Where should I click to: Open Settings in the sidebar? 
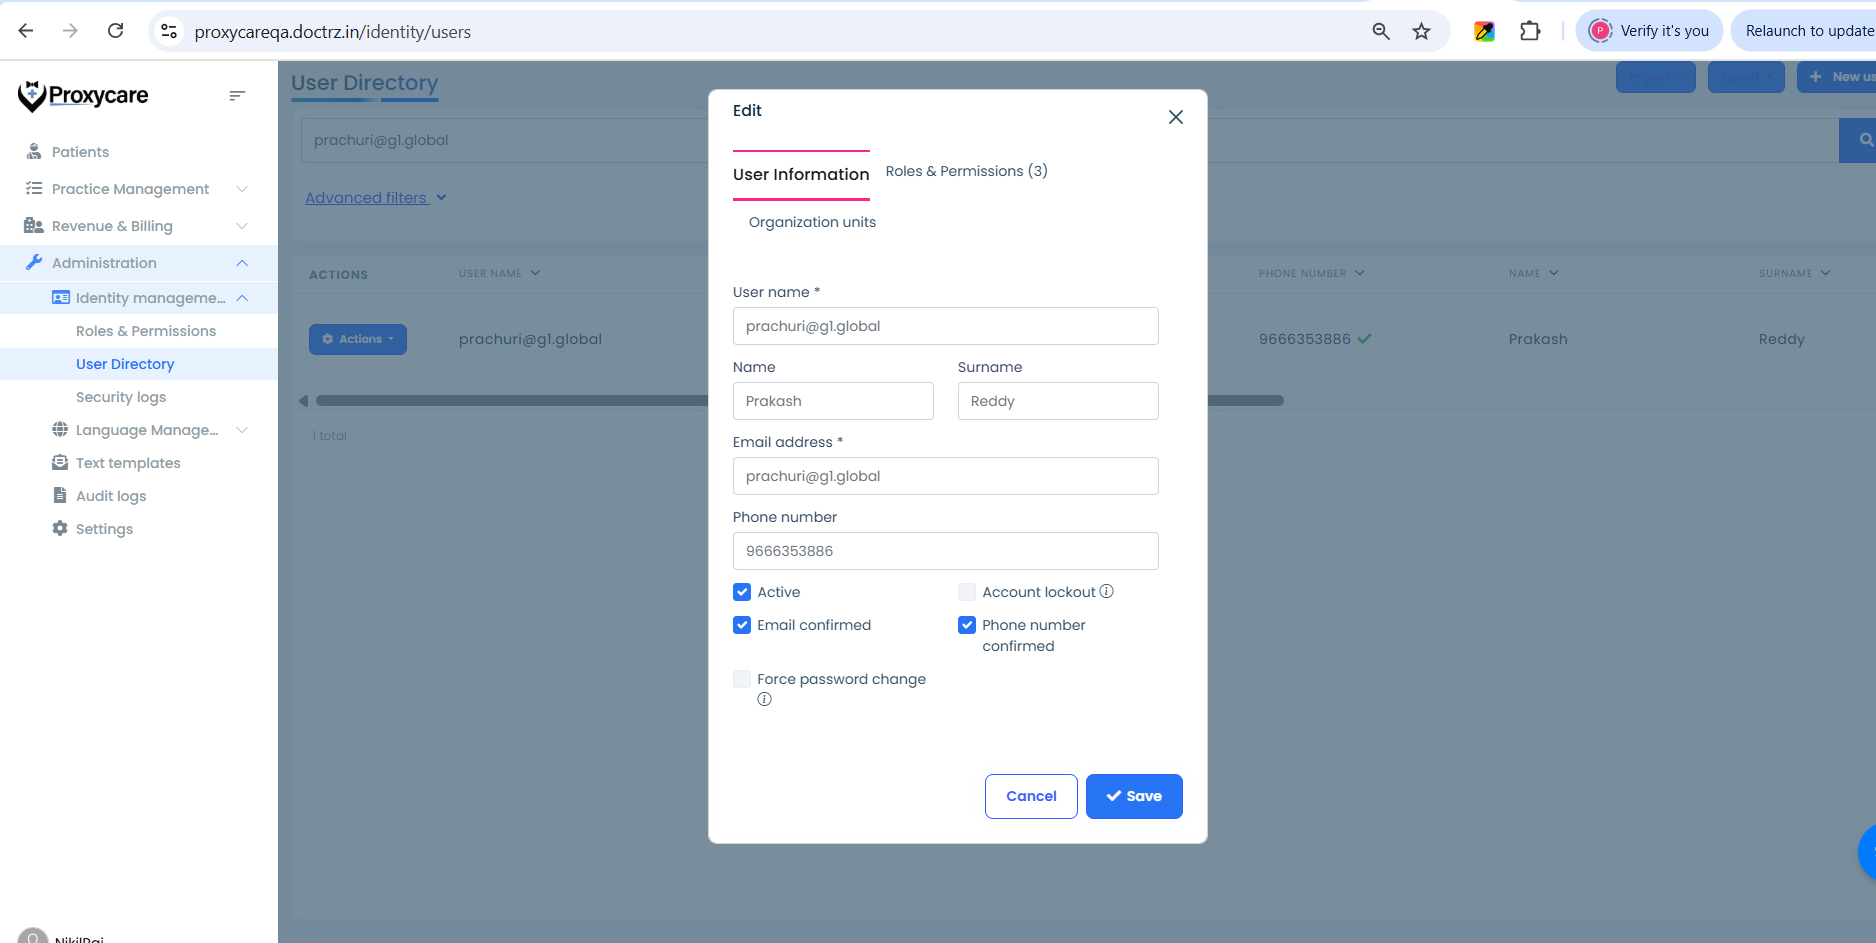coord(104,529)
